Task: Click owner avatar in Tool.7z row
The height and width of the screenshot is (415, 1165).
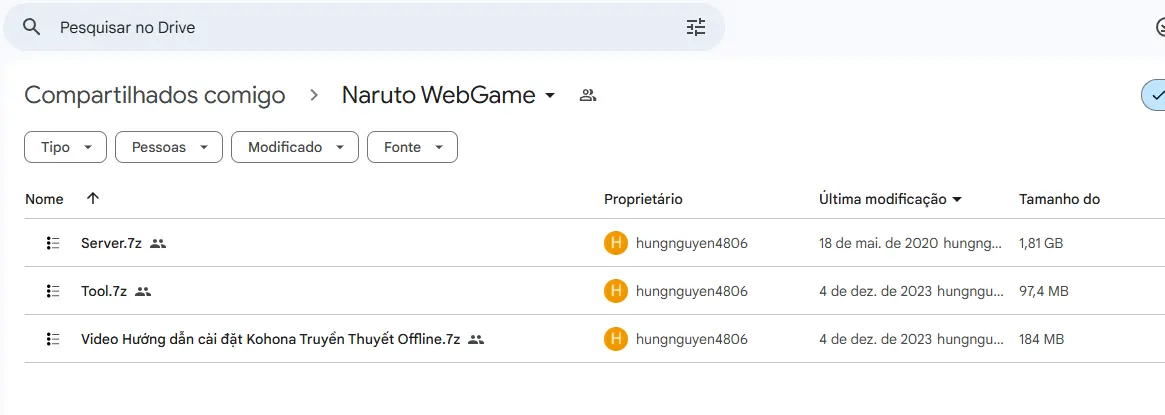Action: pos(615,291)
